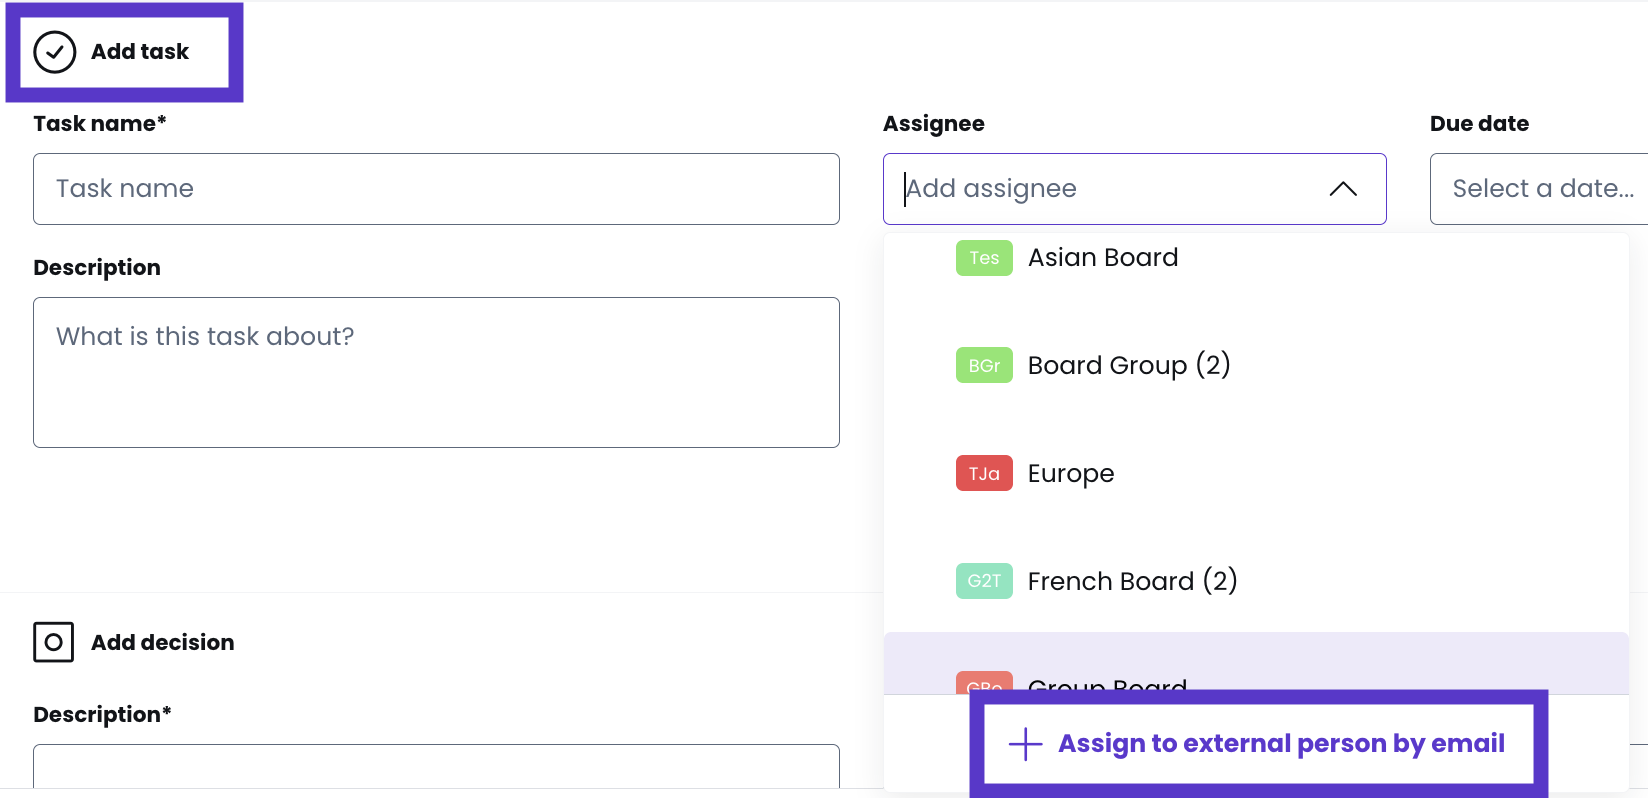Click the plus icon for external assignment
Screen dimensions: 1648x798
(1025, 744)
